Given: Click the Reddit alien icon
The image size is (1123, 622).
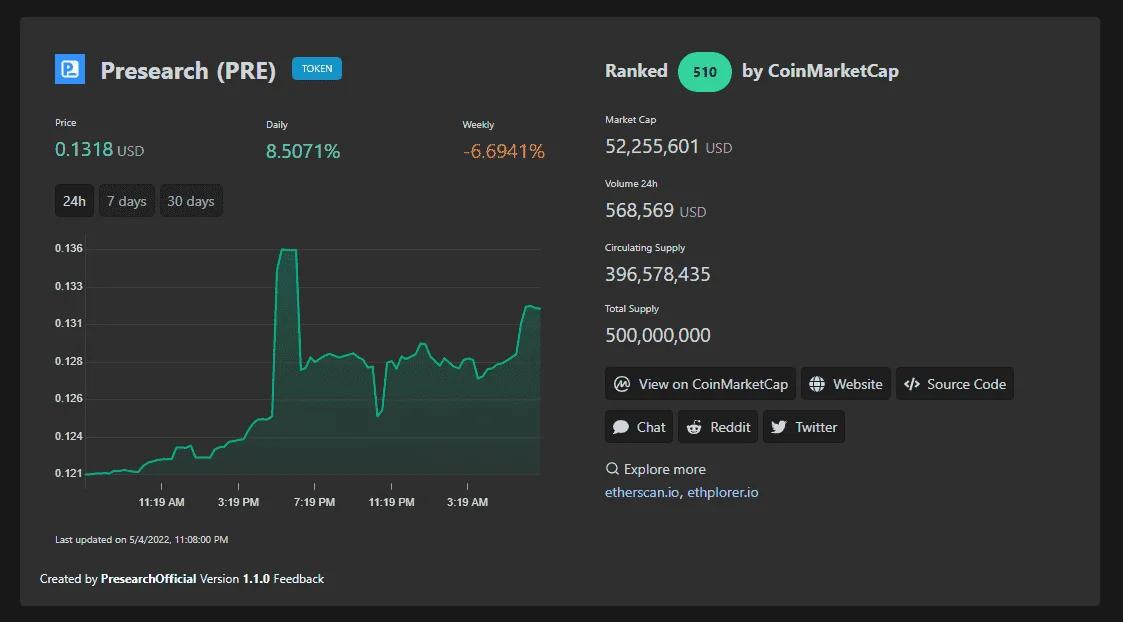Looking at the screenshot, I should point(694,427).
